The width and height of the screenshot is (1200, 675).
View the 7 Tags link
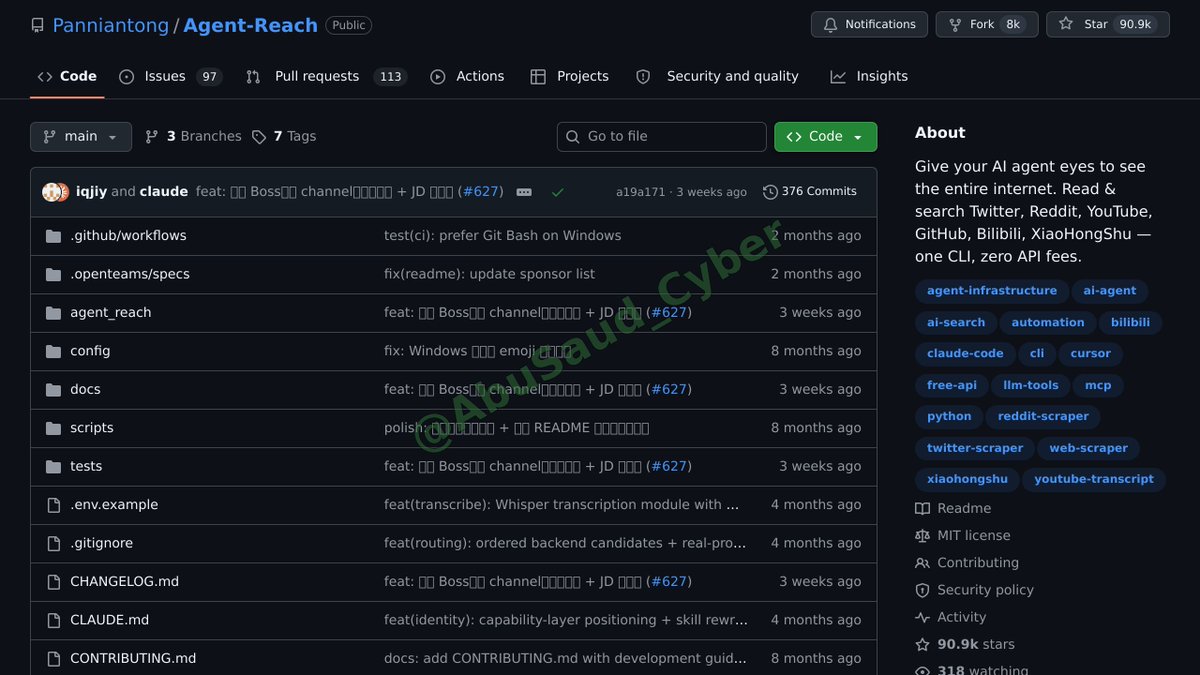click(x=284, y=136)
